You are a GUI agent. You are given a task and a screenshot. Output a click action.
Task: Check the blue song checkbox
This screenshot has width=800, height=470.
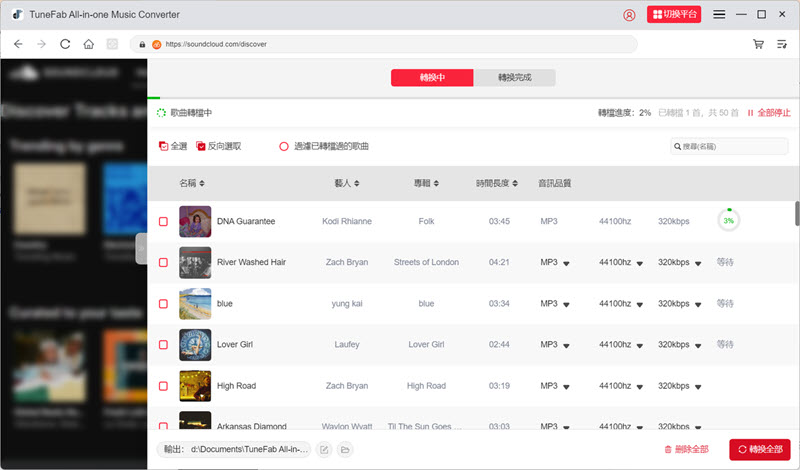[x=163, y=304]
